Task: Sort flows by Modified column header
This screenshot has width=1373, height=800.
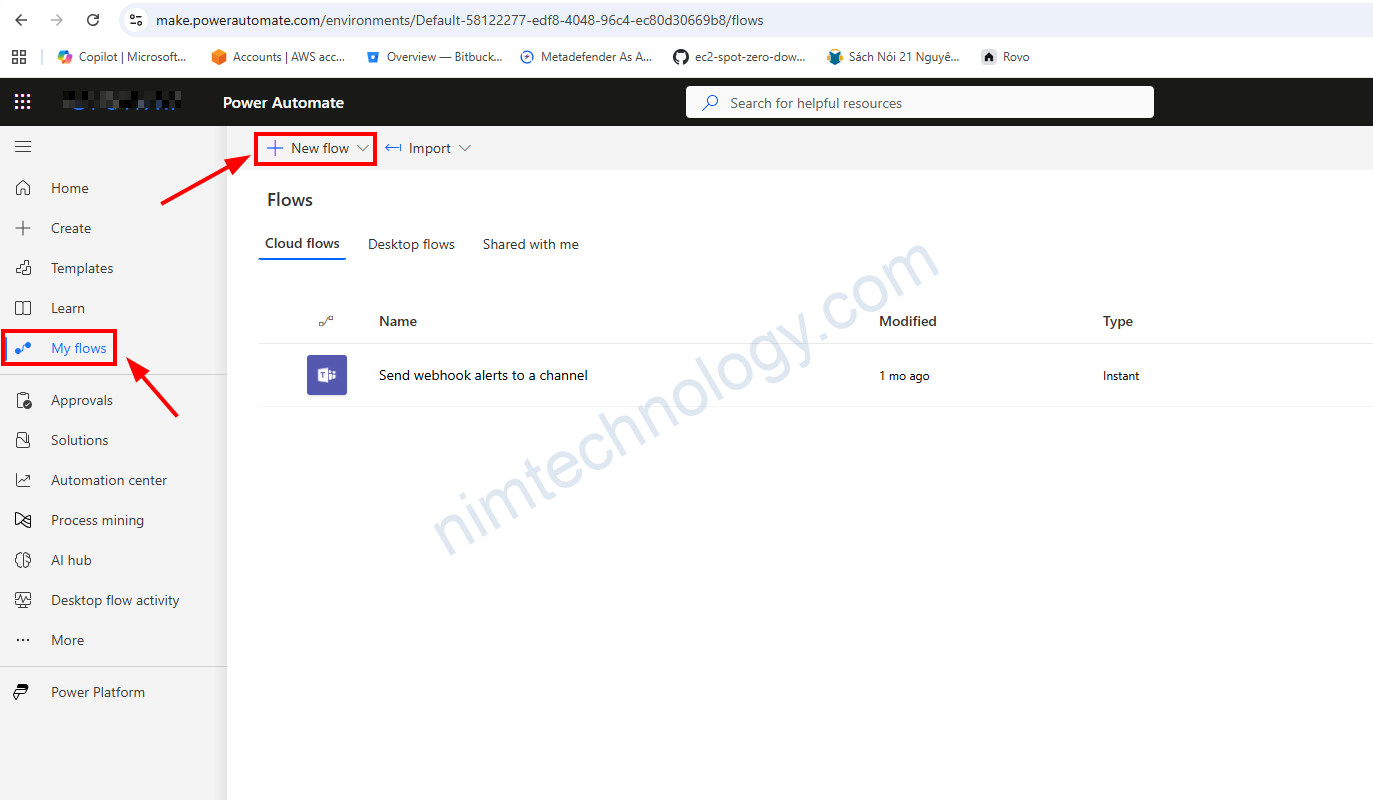Action: (x=907, y=321)
